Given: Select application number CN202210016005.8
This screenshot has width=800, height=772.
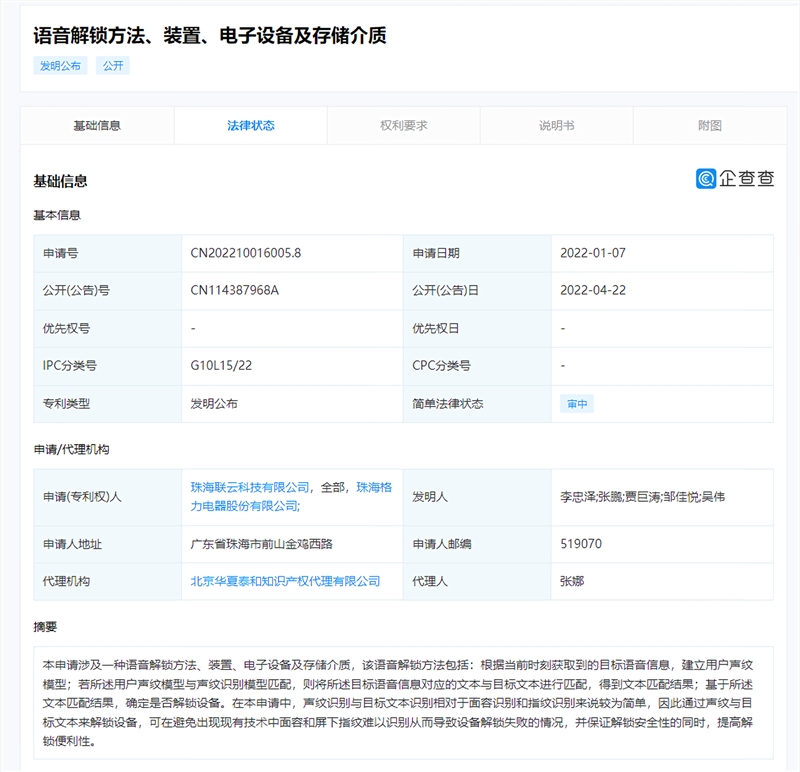Looking at the screenshot, I should tap(246, 253).
